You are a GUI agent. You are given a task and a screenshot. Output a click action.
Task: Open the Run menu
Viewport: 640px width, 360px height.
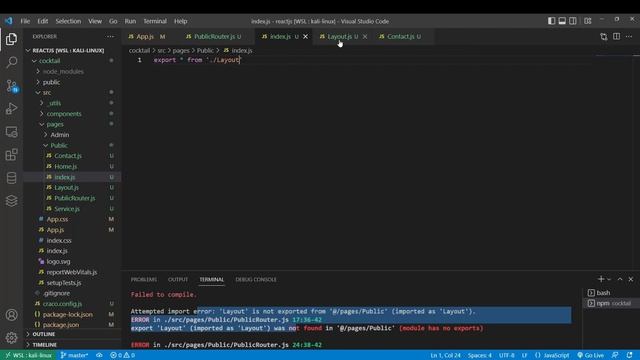pyautogui.click(x=130, y=21)
